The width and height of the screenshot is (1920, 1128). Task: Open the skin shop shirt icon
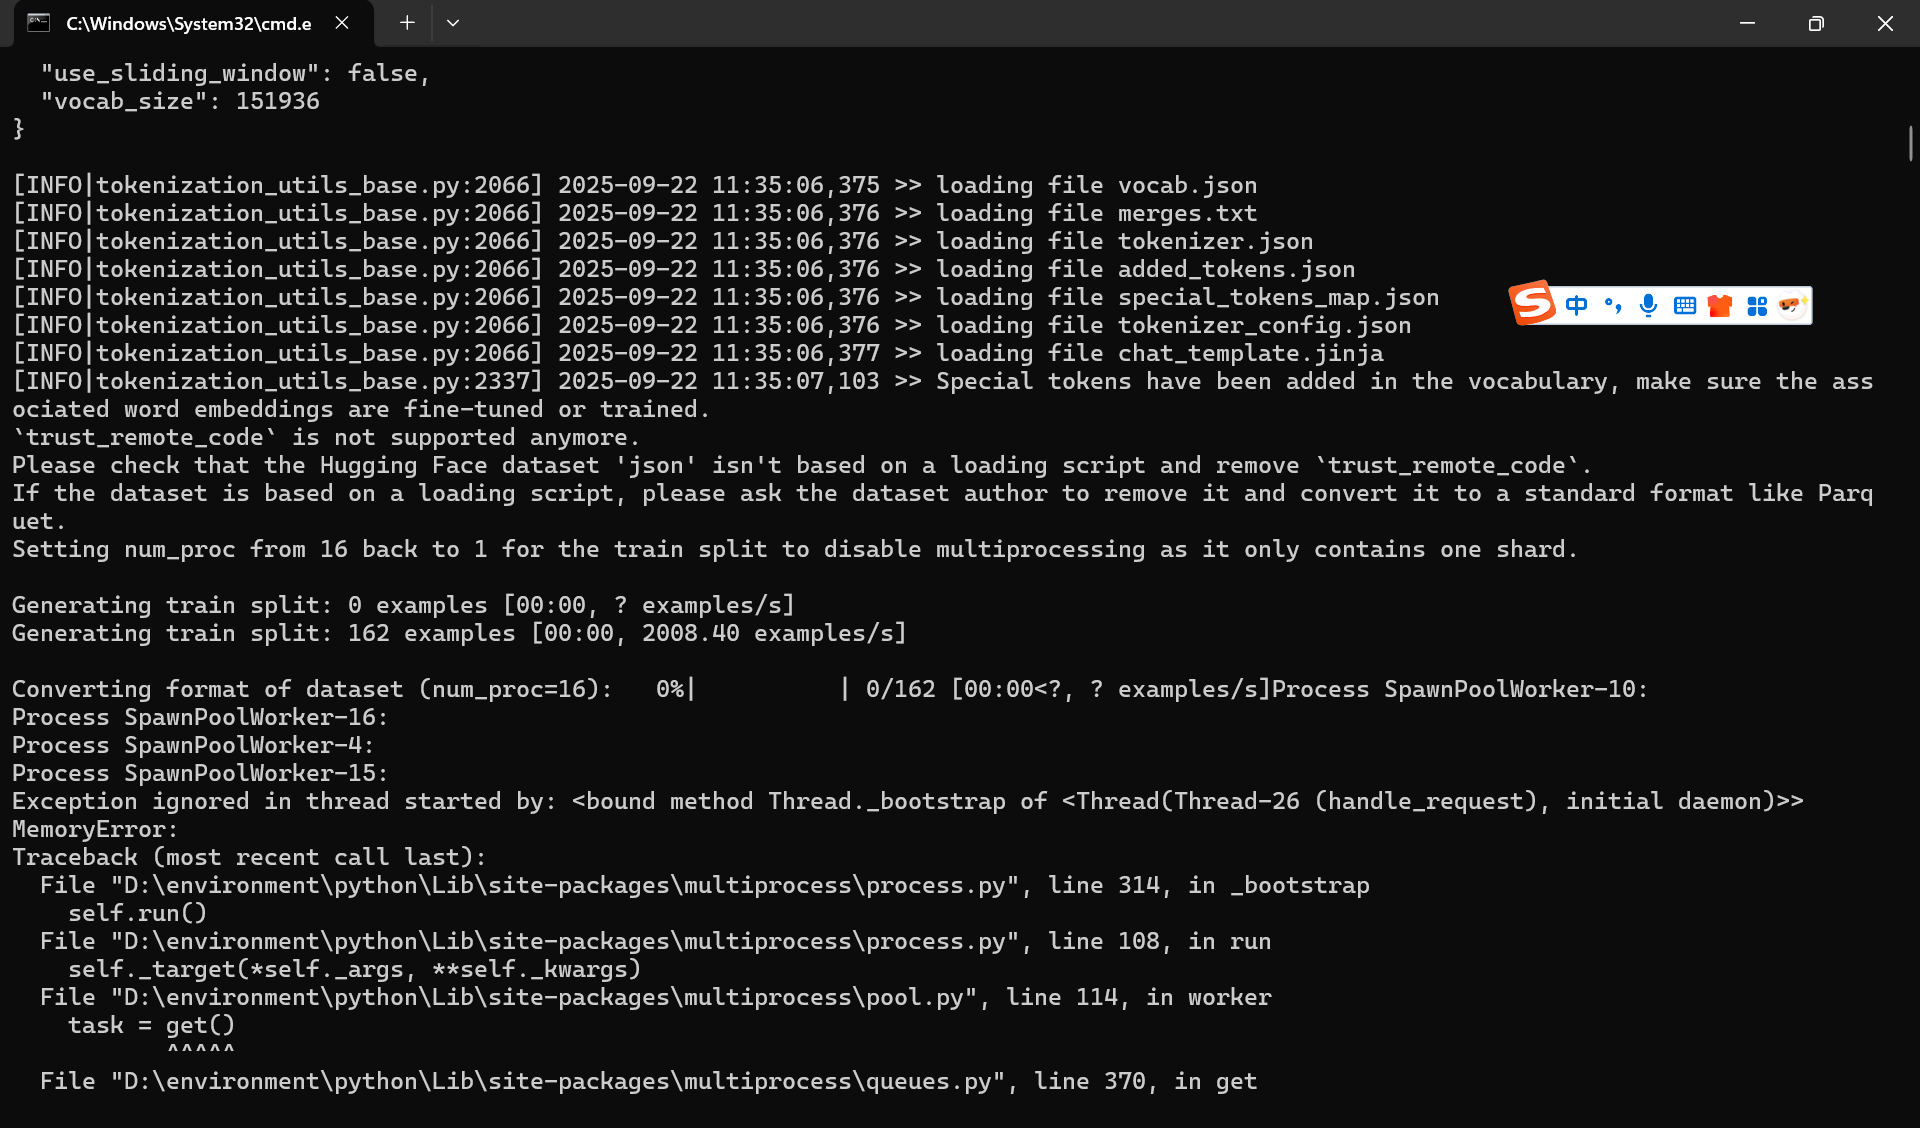coord(1720,306)
